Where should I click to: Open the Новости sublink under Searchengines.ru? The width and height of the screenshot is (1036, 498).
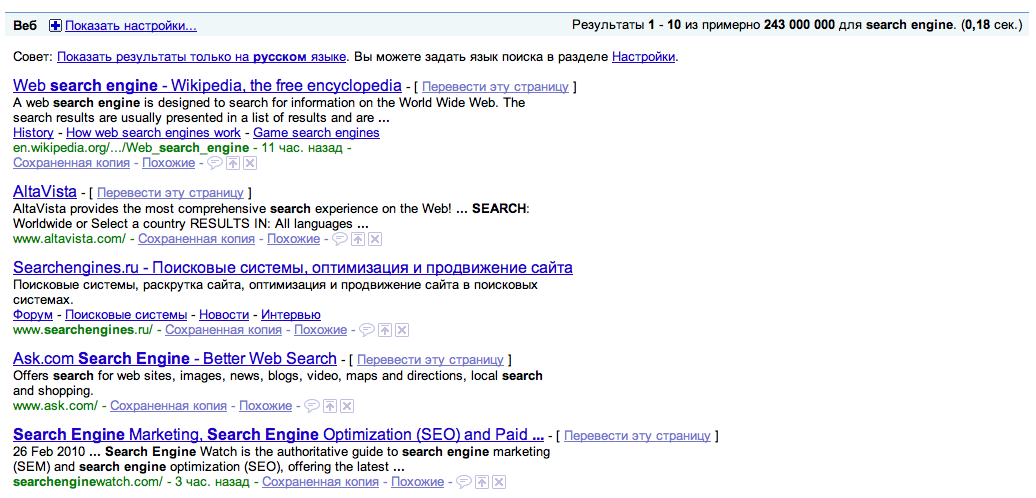click(224, 315)
